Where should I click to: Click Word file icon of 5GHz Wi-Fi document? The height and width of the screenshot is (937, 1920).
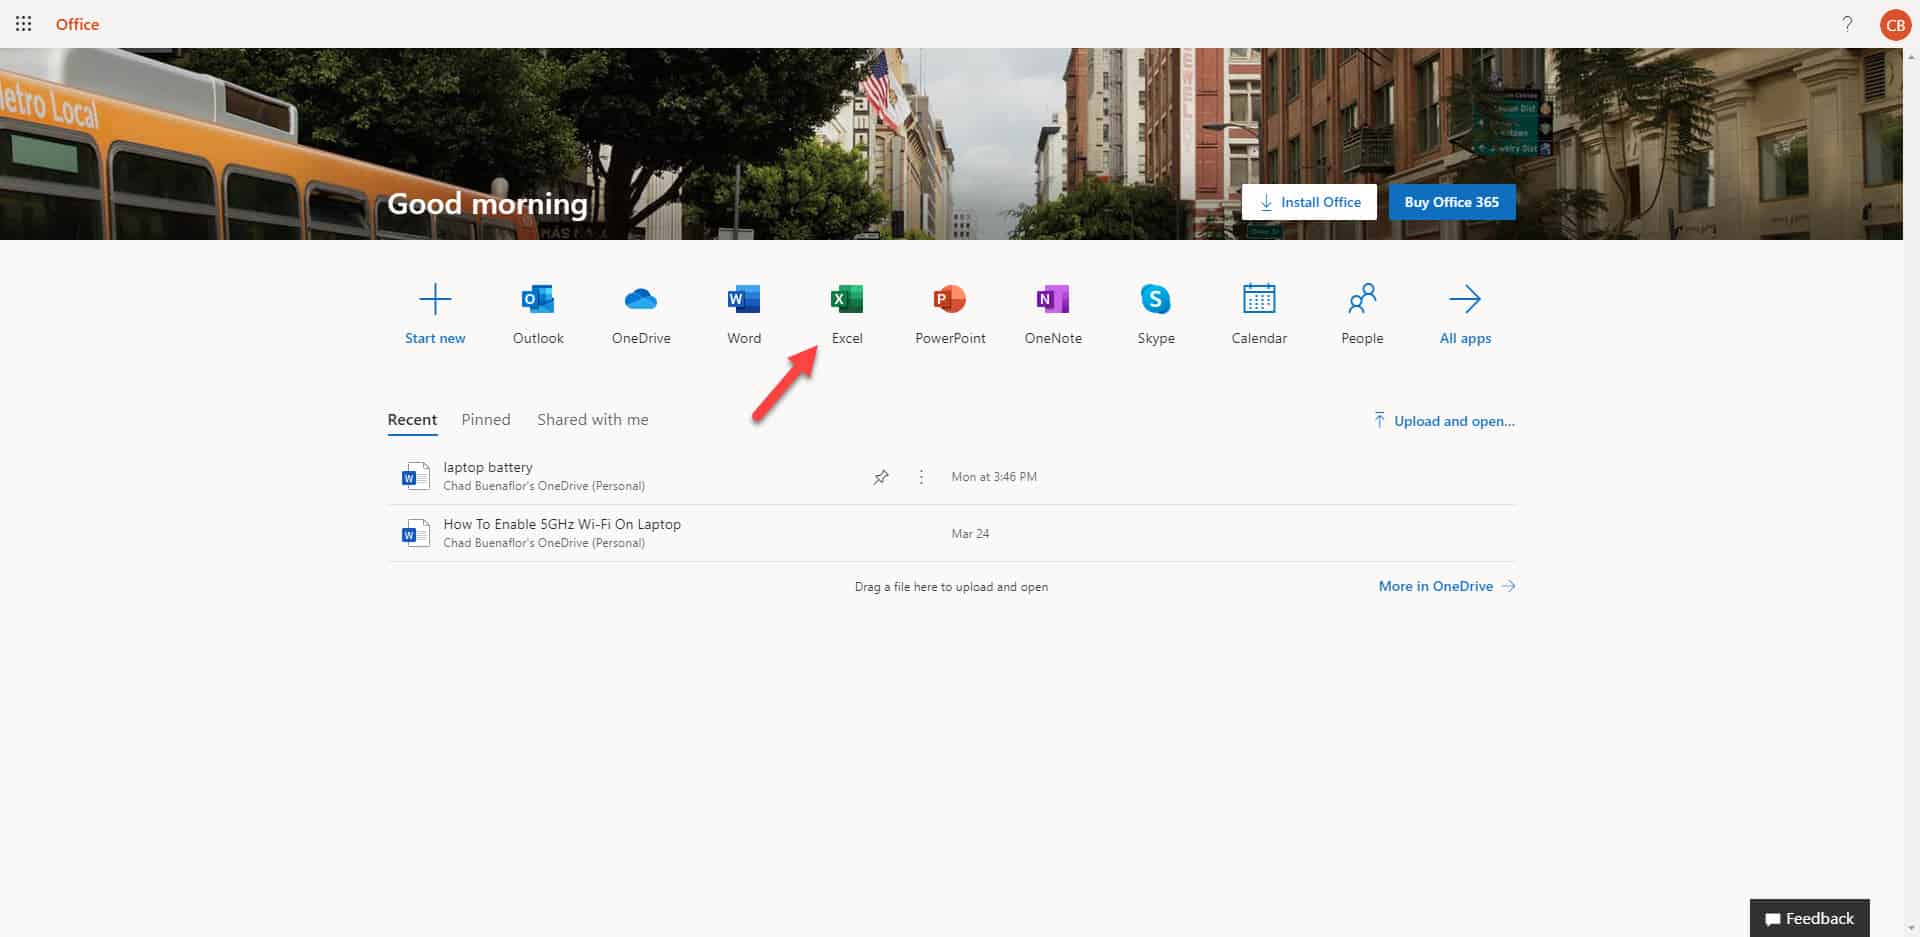tap(415, 533)
